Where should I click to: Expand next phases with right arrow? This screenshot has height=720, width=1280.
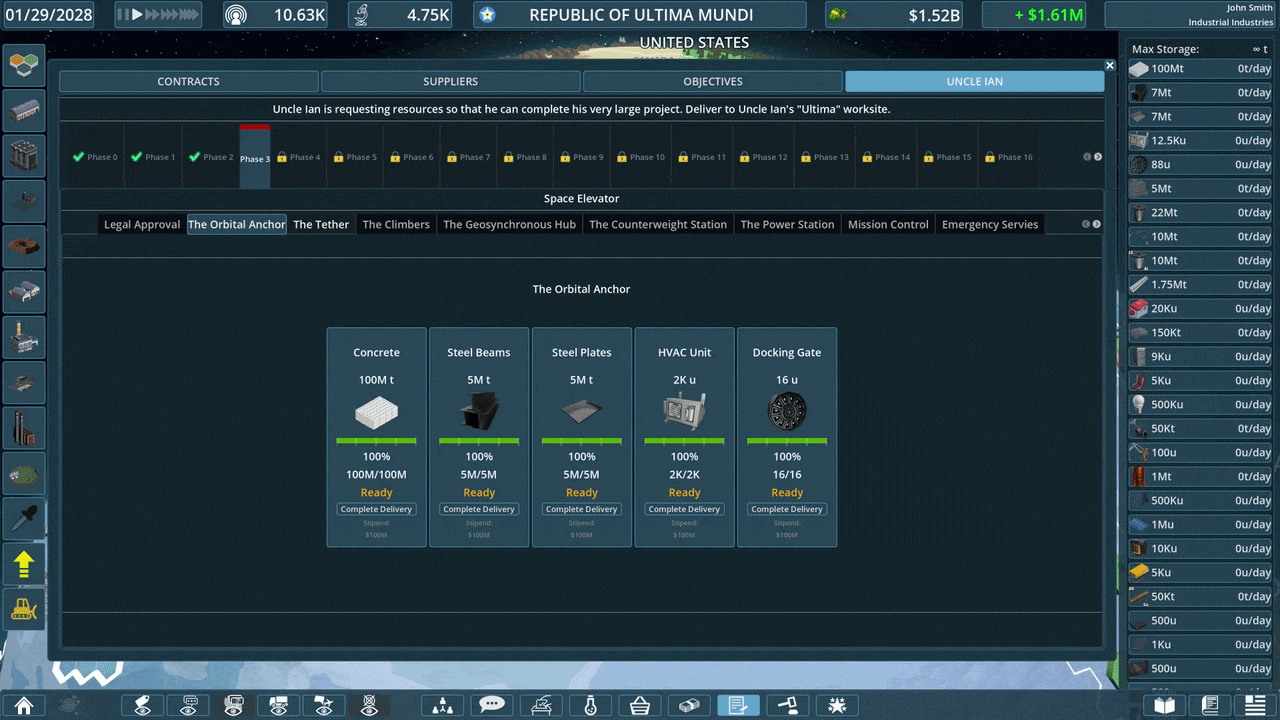pos(1098,157)
